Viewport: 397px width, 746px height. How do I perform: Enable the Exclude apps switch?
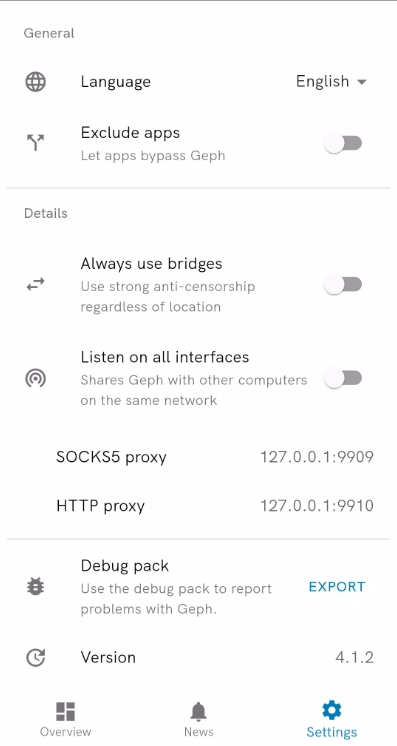(343, 143)
